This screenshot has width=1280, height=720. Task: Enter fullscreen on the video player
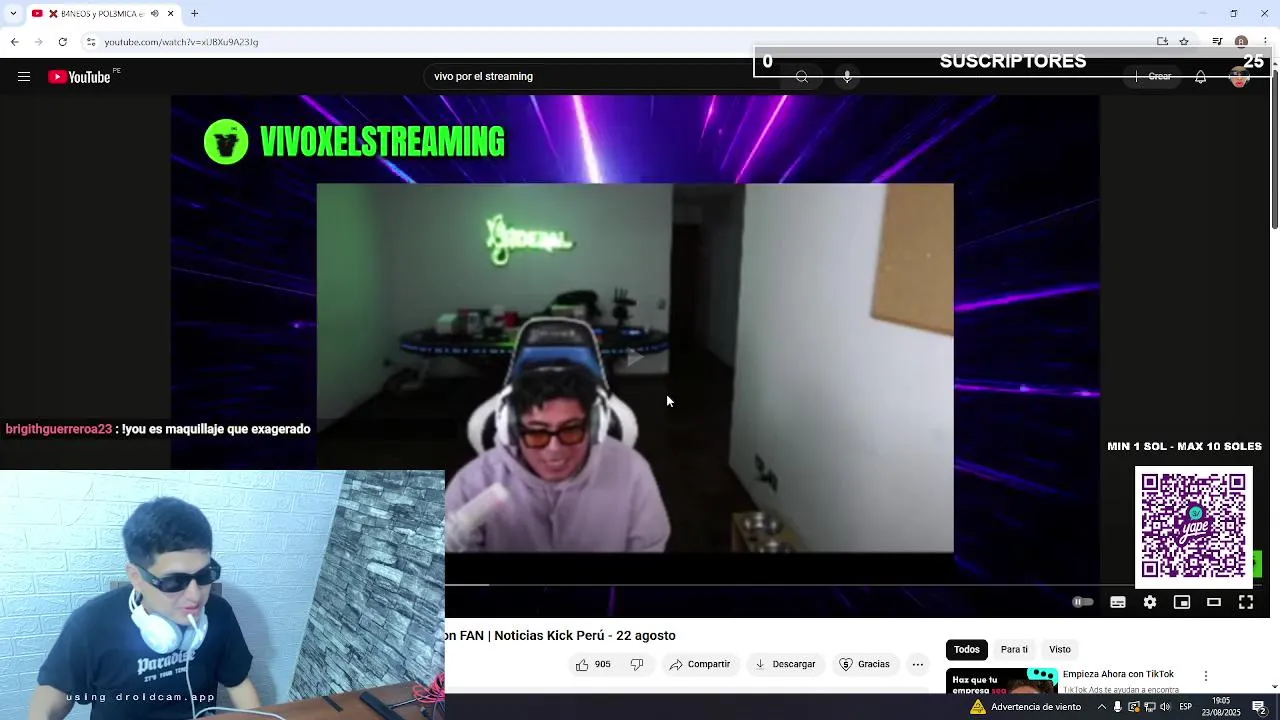click(1246, 602)
